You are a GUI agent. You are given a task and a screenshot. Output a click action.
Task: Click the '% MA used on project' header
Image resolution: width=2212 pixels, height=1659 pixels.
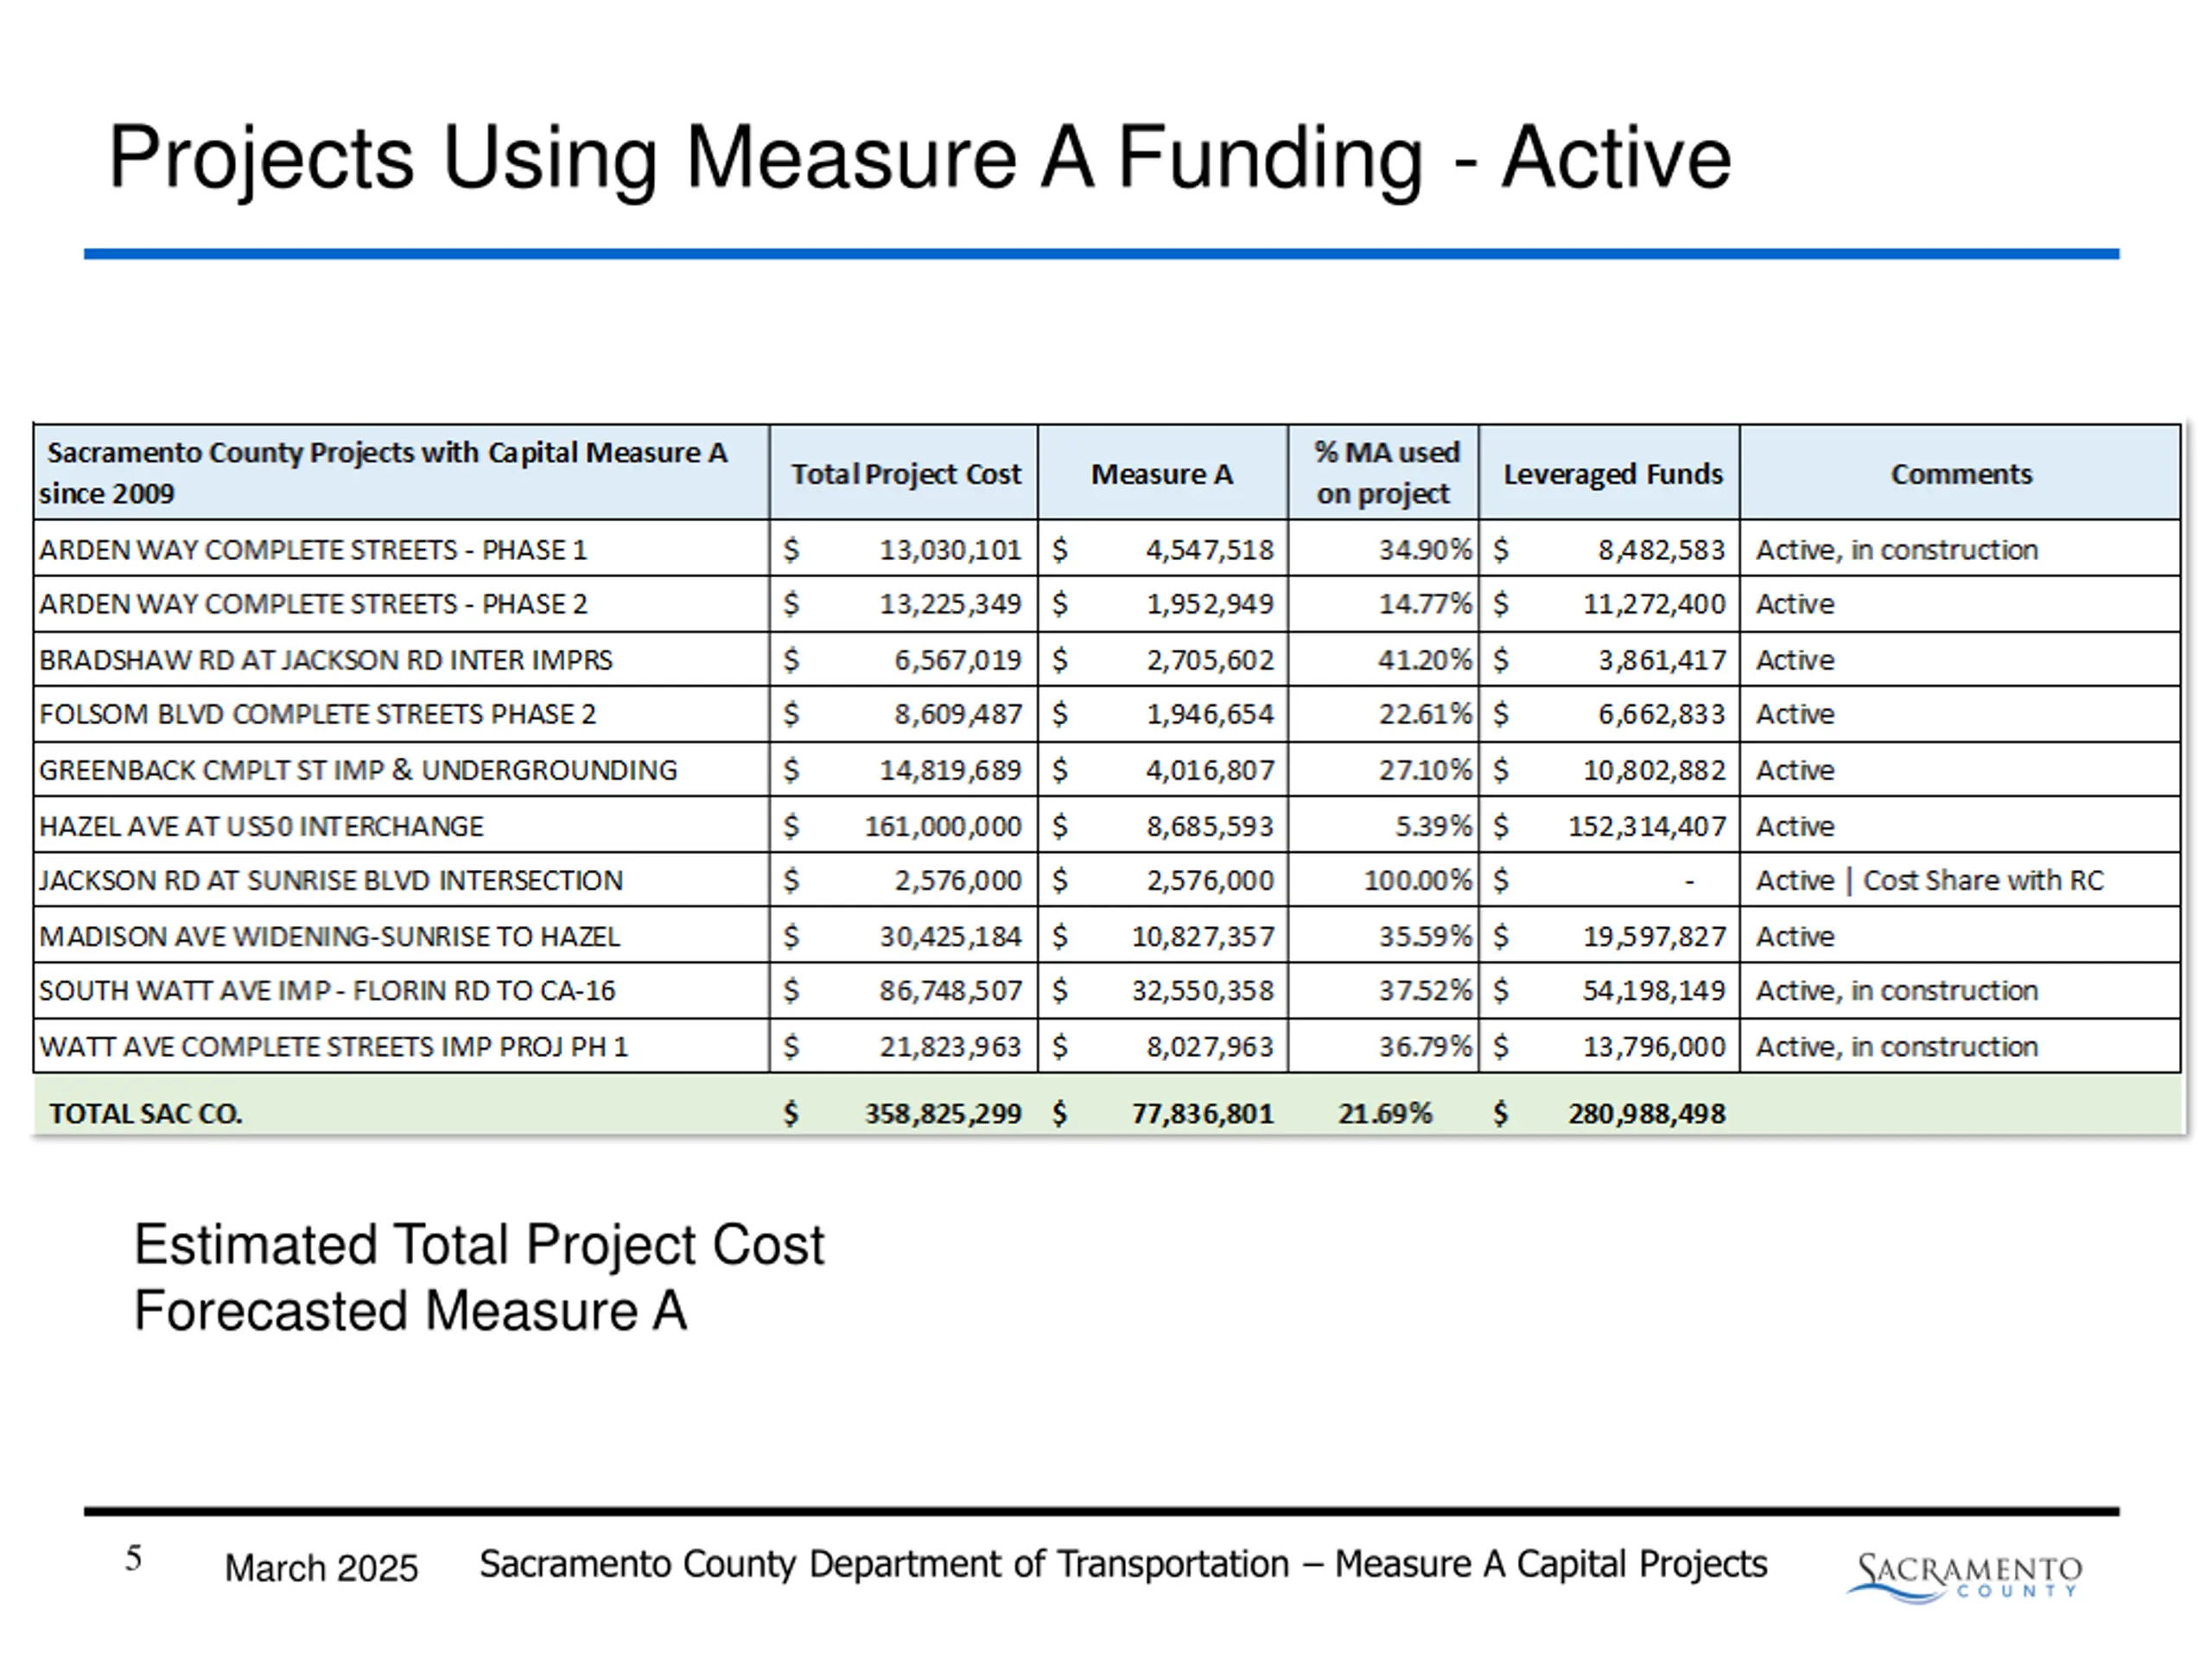pyautogui.click(x=1386, y=473)
